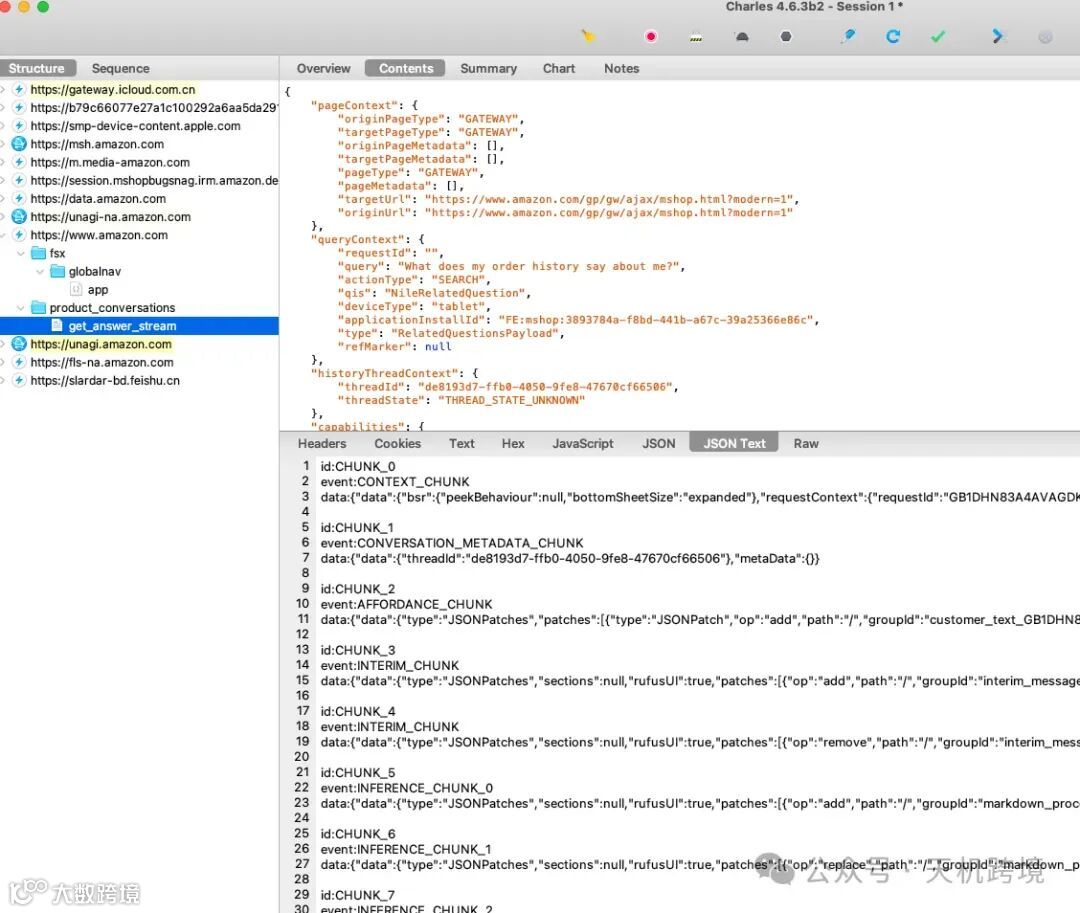Toggle the red Record button

click(x=651, y=37)
